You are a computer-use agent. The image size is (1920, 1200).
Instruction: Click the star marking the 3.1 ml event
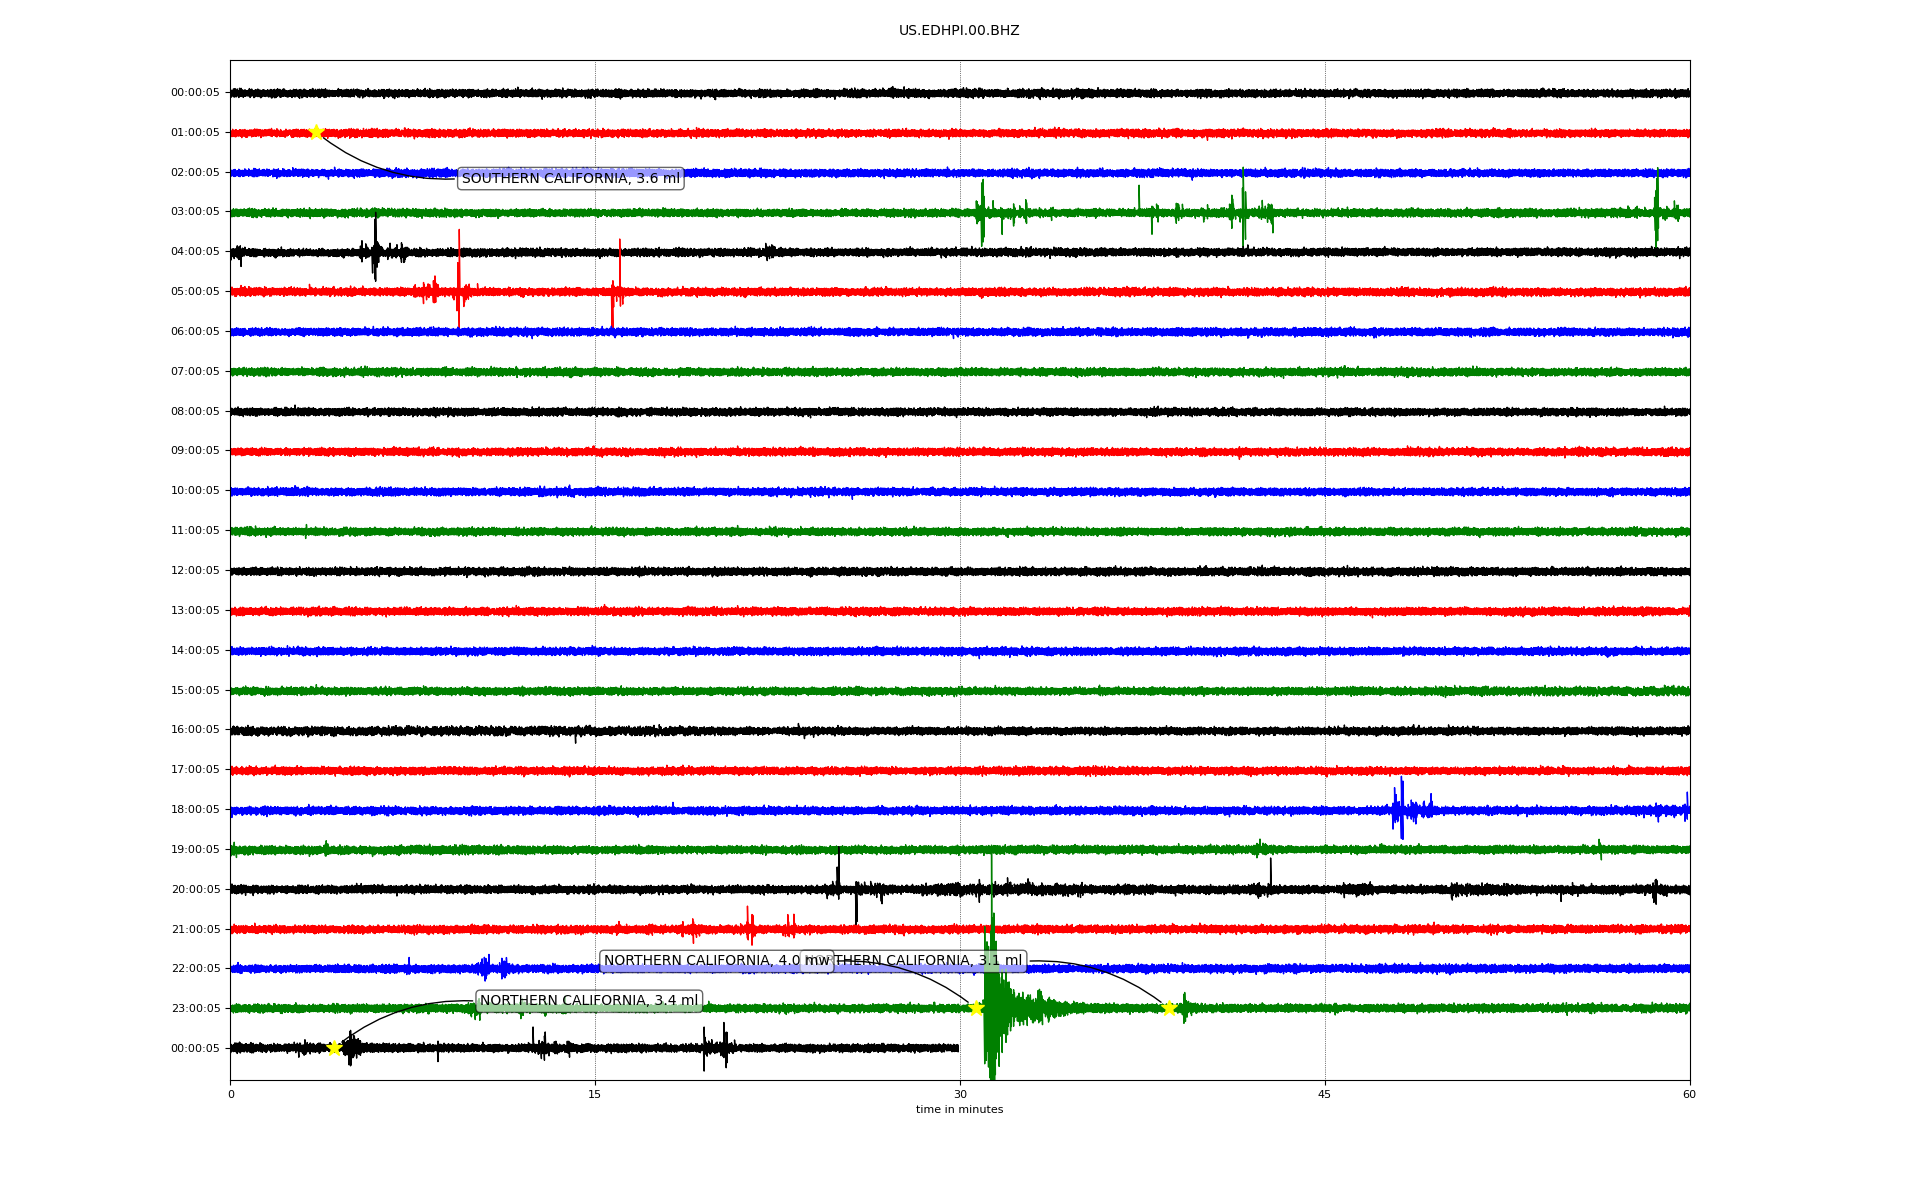coord(1168,1008)
